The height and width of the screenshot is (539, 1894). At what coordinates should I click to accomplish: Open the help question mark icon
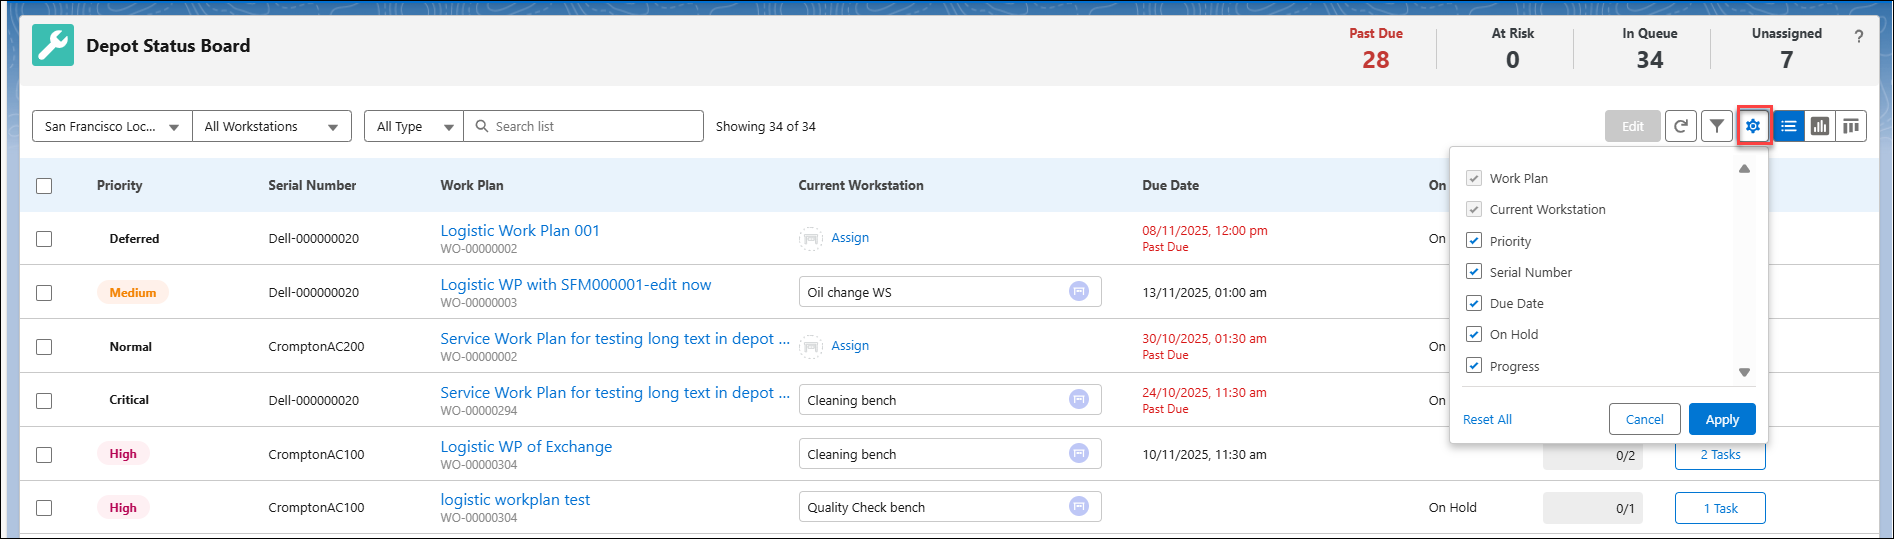click(1859, 37)
